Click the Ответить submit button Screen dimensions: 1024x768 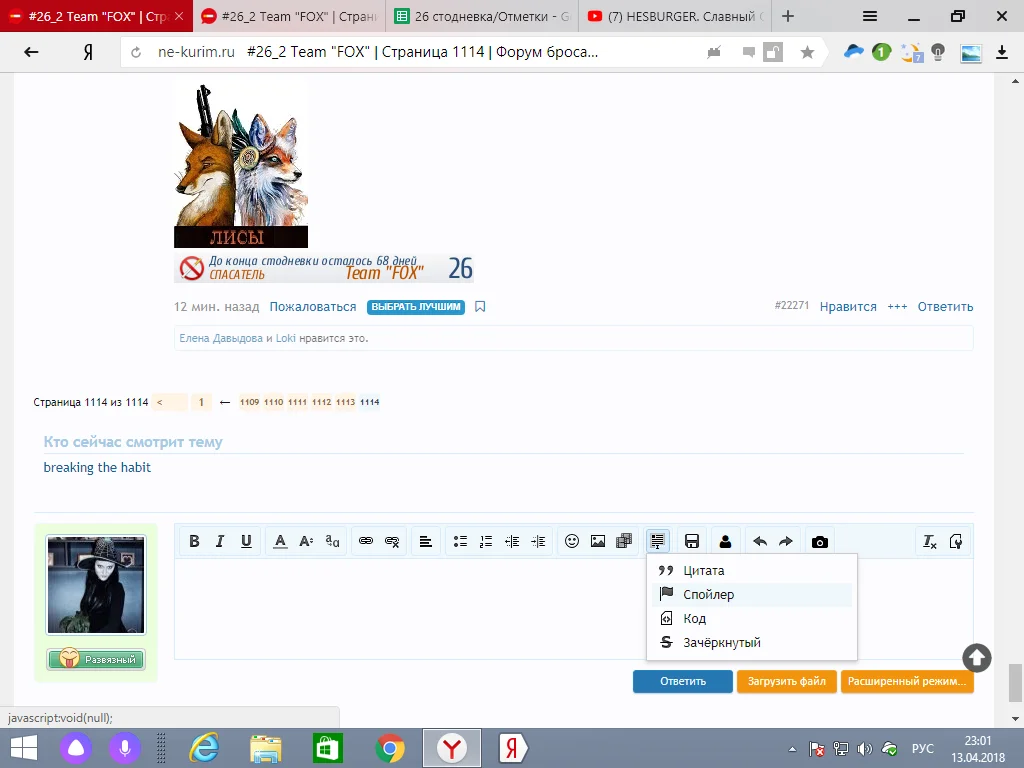(682, 681)
